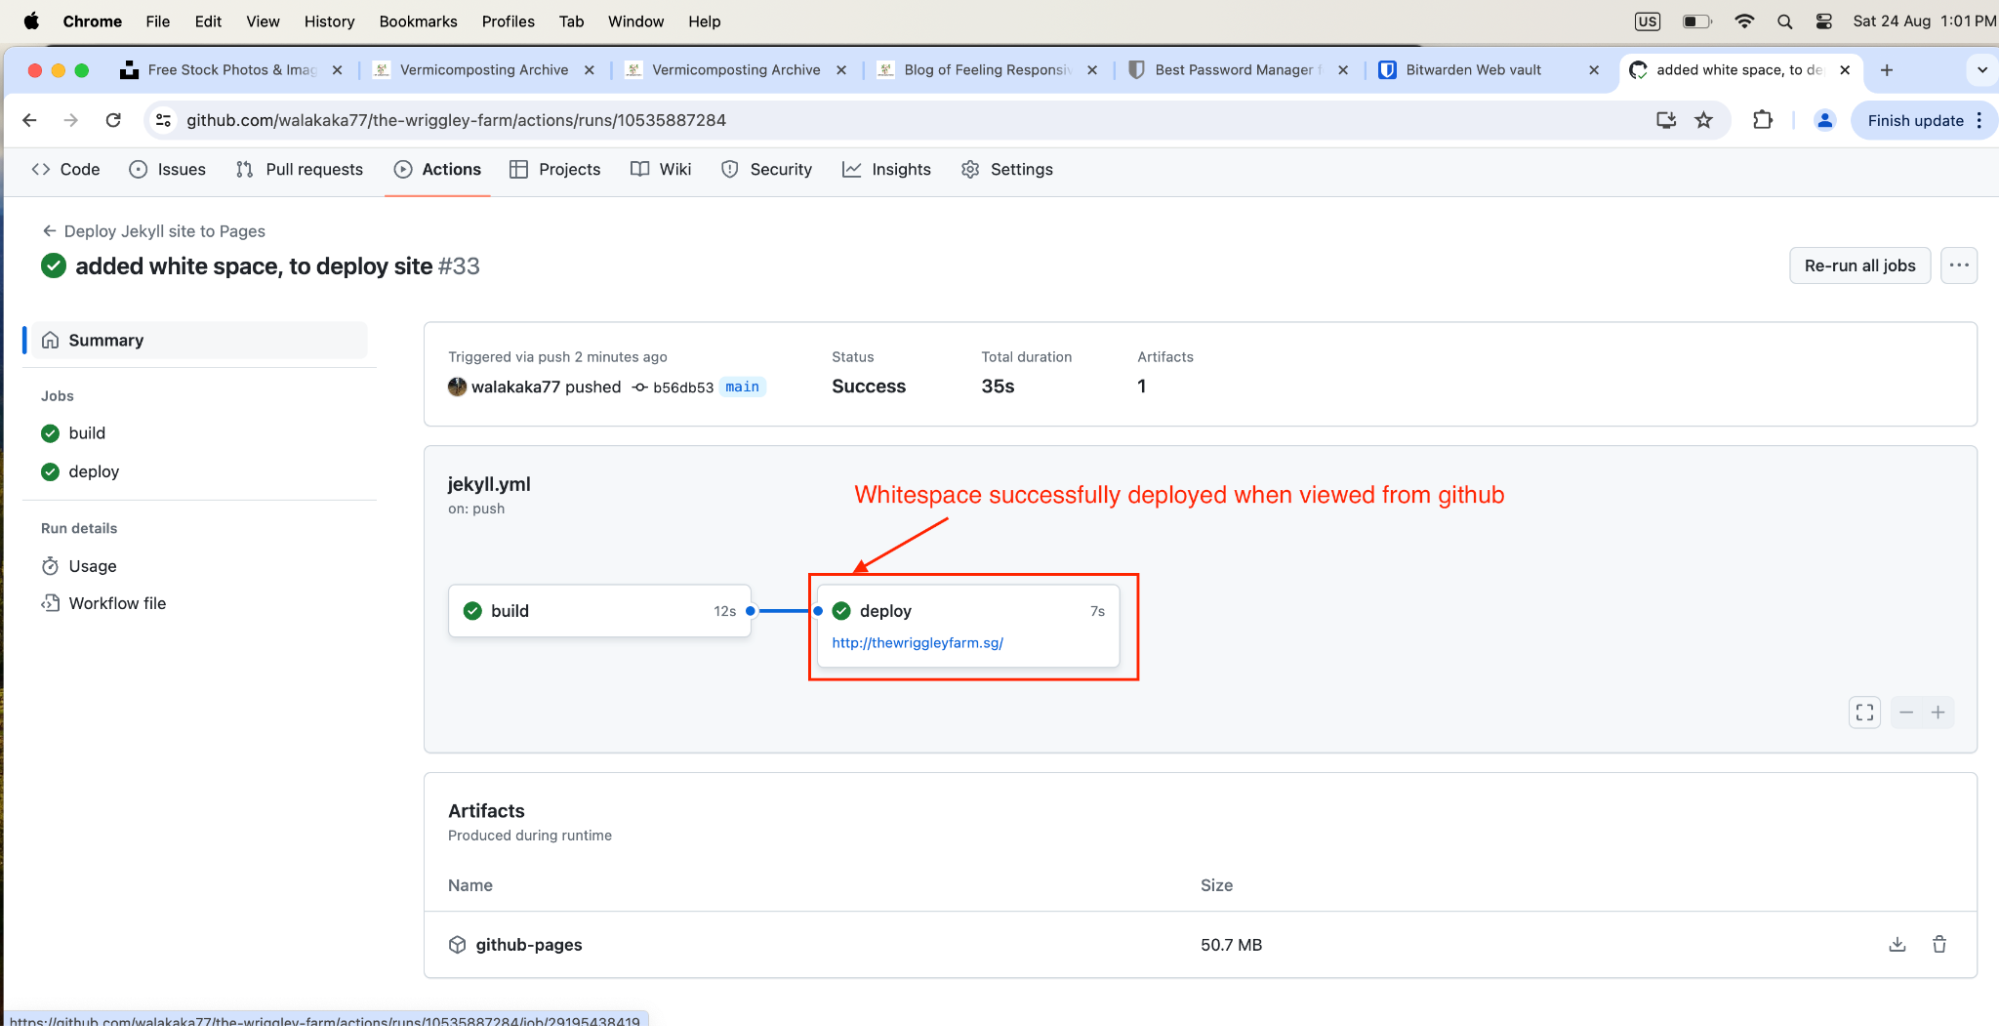Open the Wi-Fi status menu
The image size is (1999, 1026).
point(1744,21)
